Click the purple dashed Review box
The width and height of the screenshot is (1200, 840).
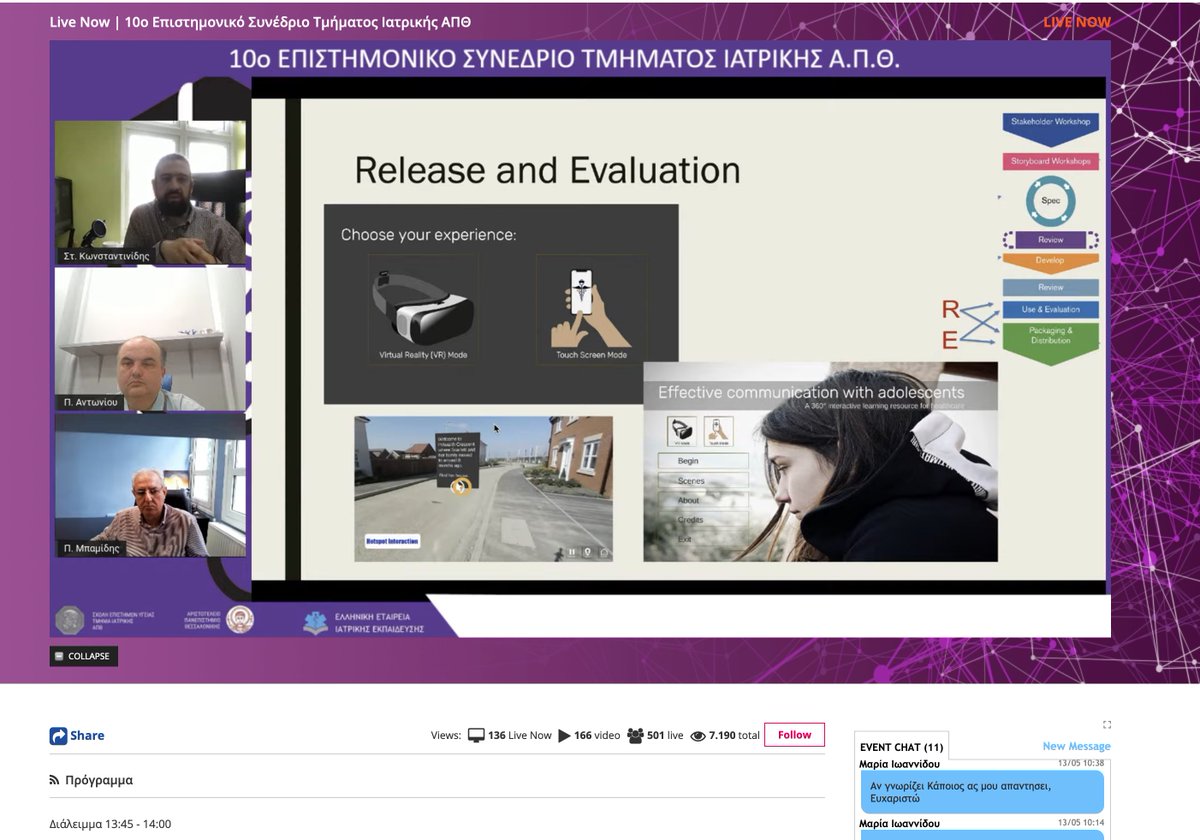pos(1051,240)
